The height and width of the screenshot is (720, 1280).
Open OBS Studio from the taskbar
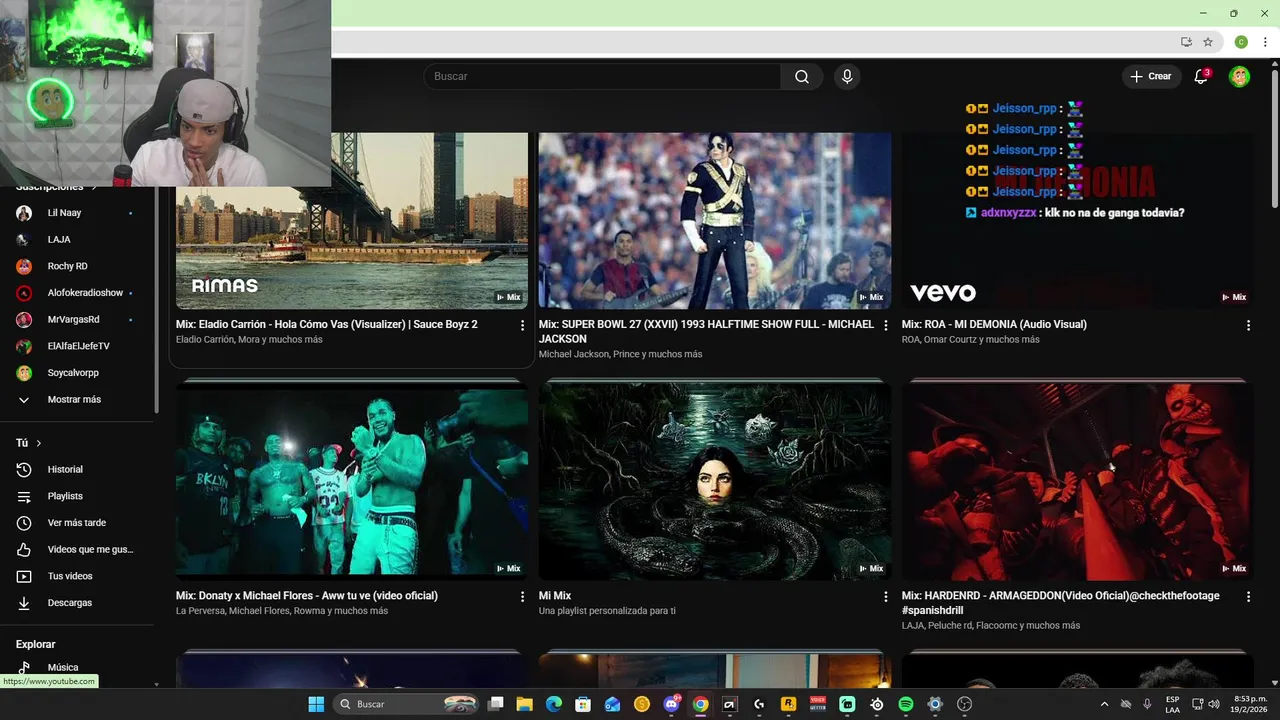965,704
